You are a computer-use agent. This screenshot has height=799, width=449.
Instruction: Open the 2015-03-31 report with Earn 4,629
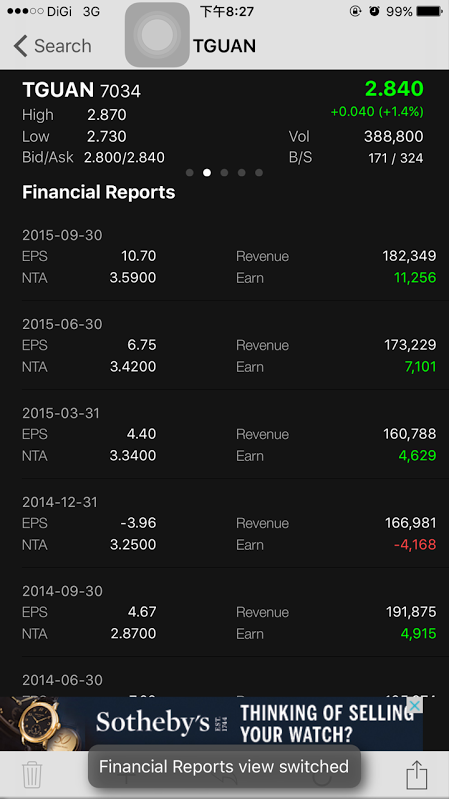click(229, 435)
